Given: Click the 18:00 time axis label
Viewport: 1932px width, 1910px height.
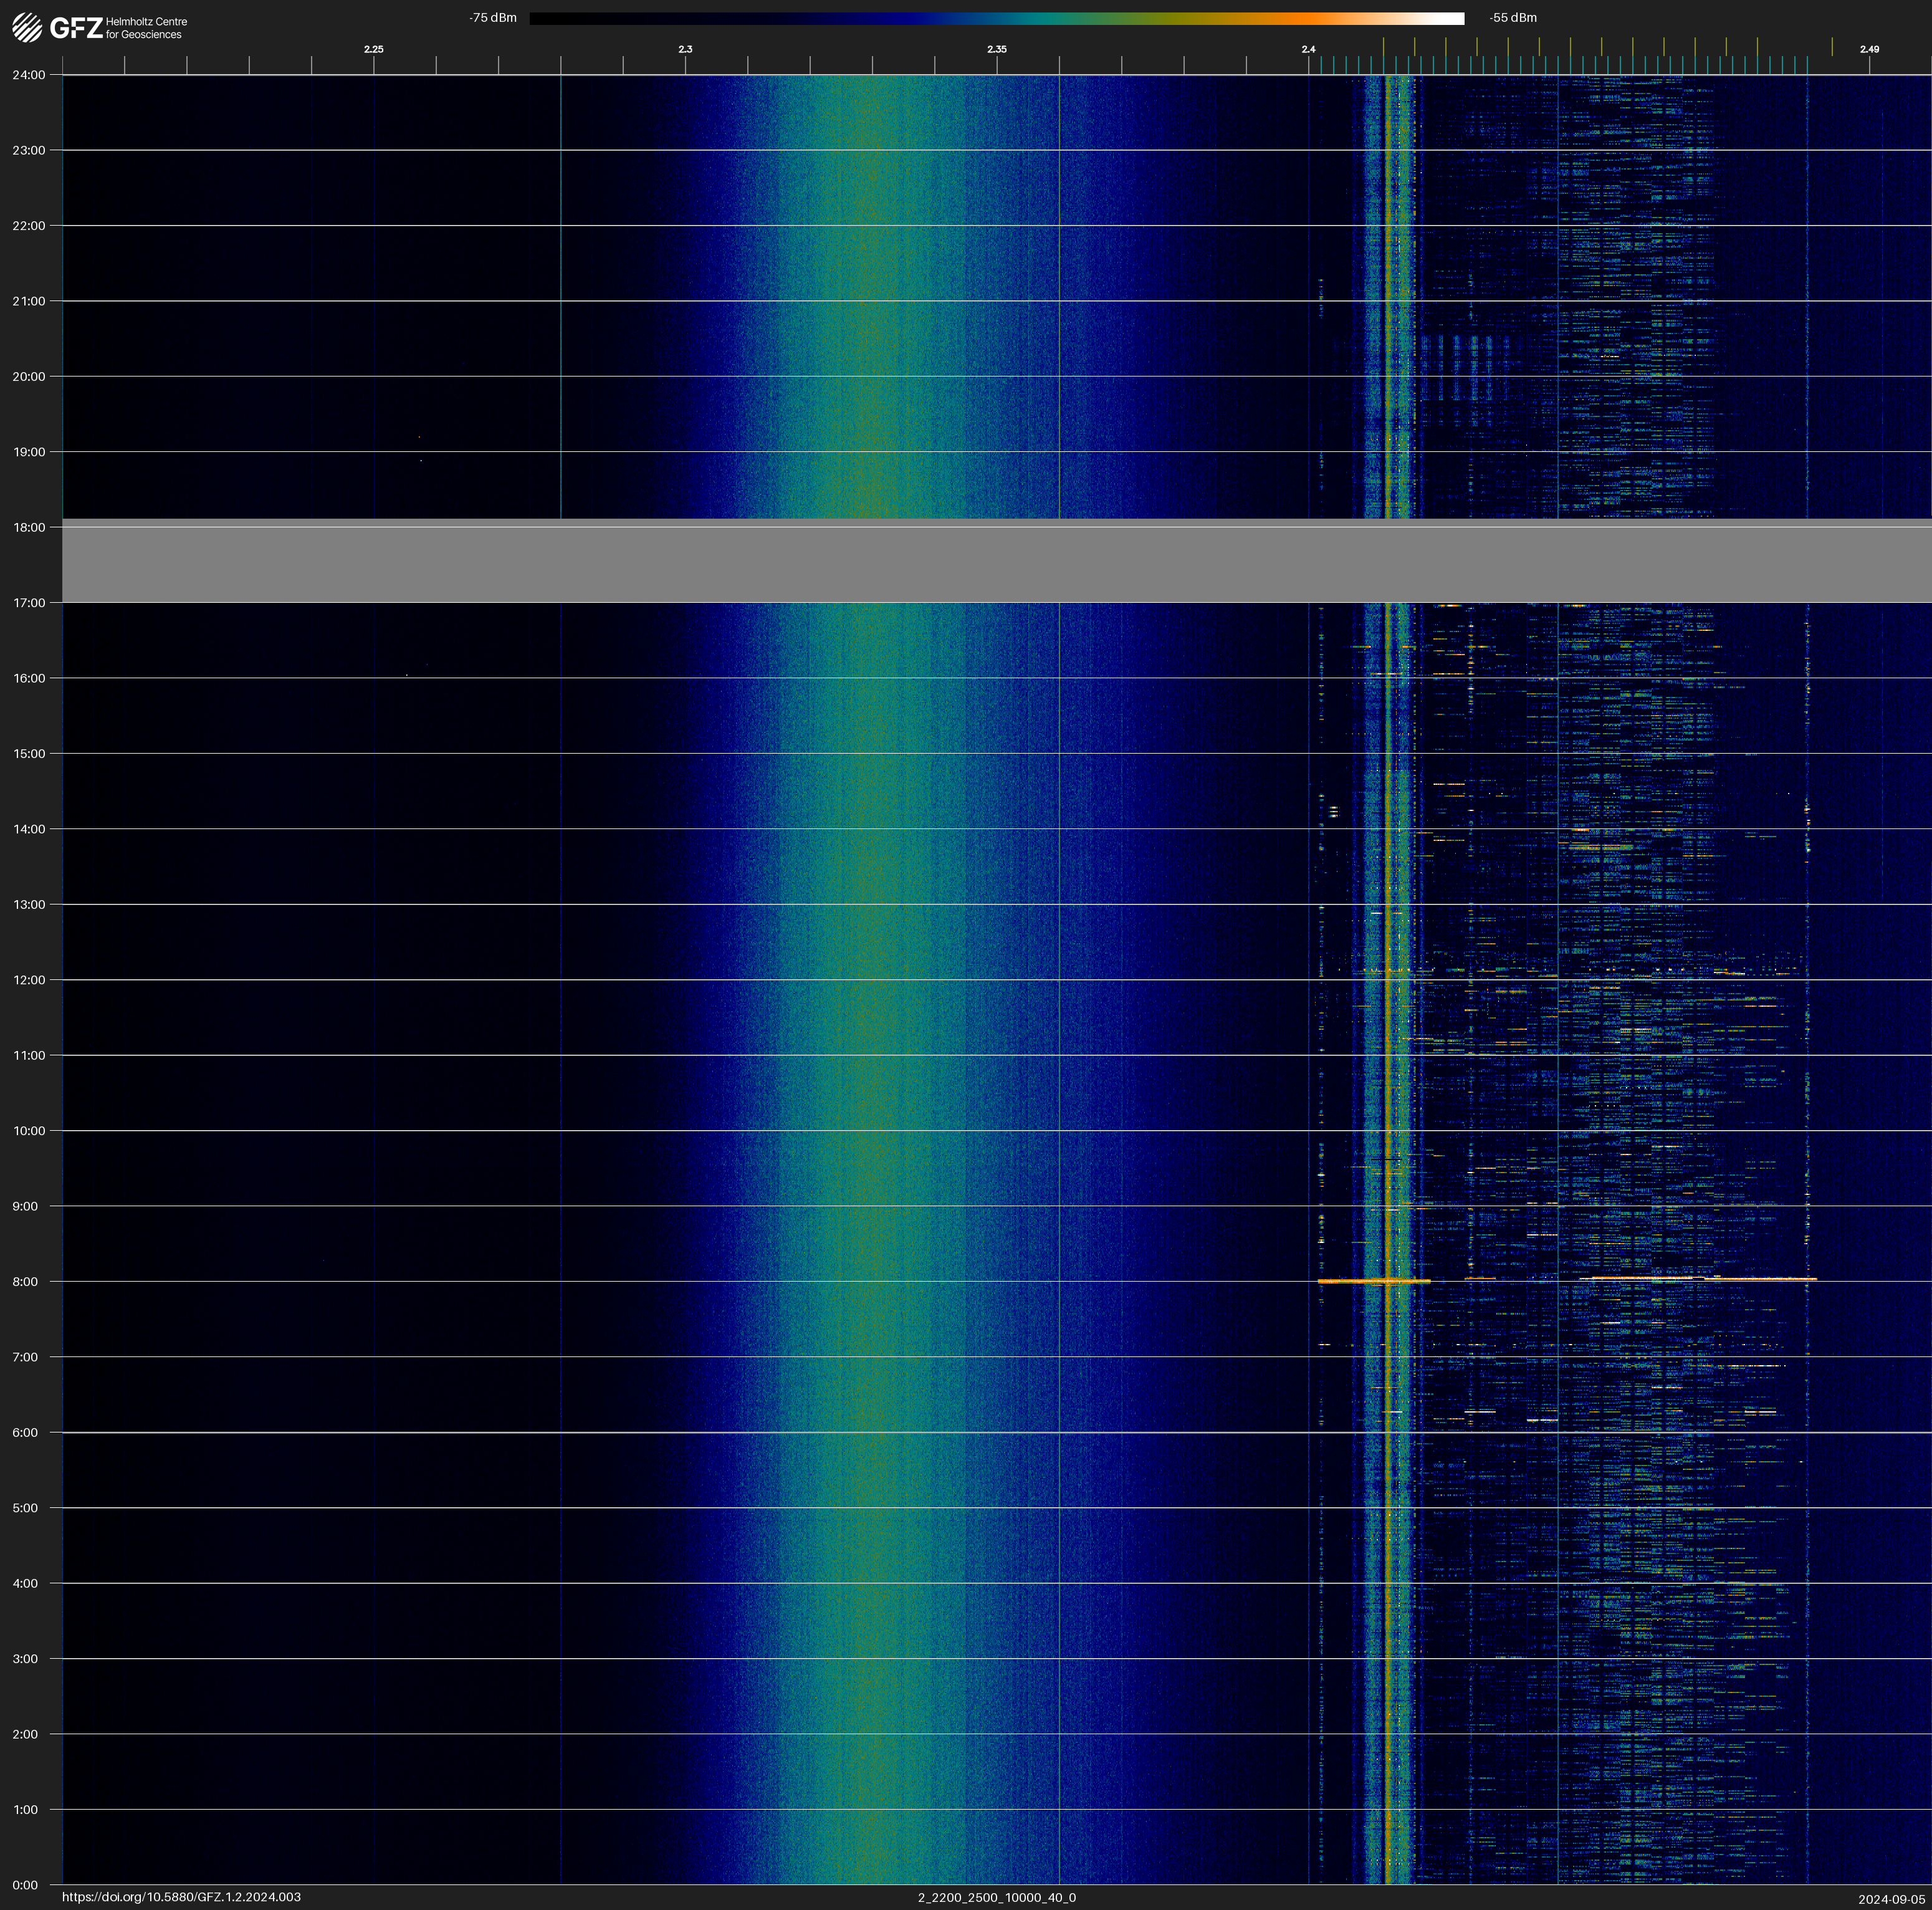Looking at the screenshot, I should click(x=29, y=527).
